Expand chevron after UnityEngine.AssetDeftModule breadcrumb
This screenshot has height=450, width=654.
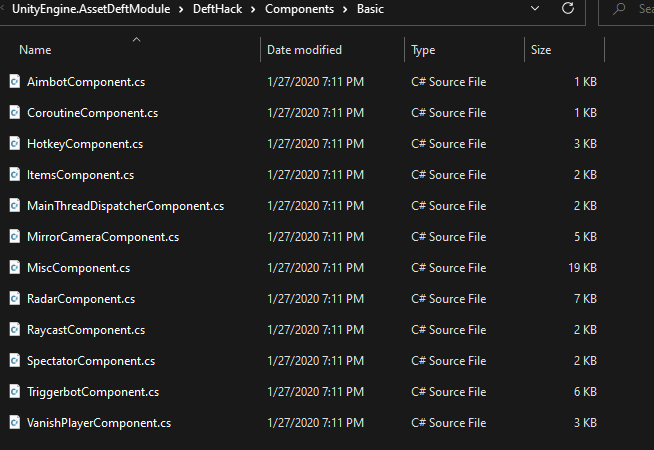point(181,9)
